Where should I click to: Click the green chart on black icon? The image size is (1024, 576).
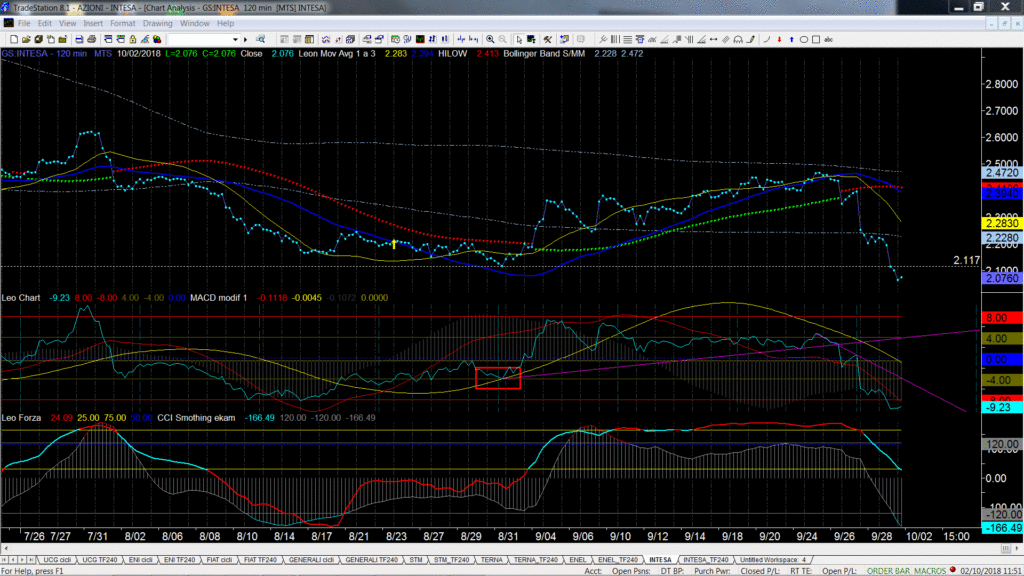point(420,40)
